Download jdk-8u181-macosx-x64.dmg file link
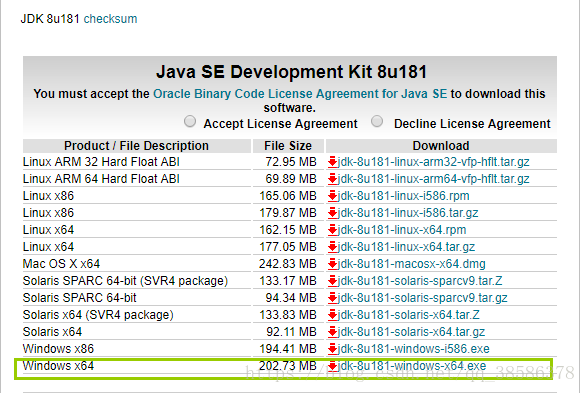The height and width of the screenshot is (393, 586). tap(411, 264)
